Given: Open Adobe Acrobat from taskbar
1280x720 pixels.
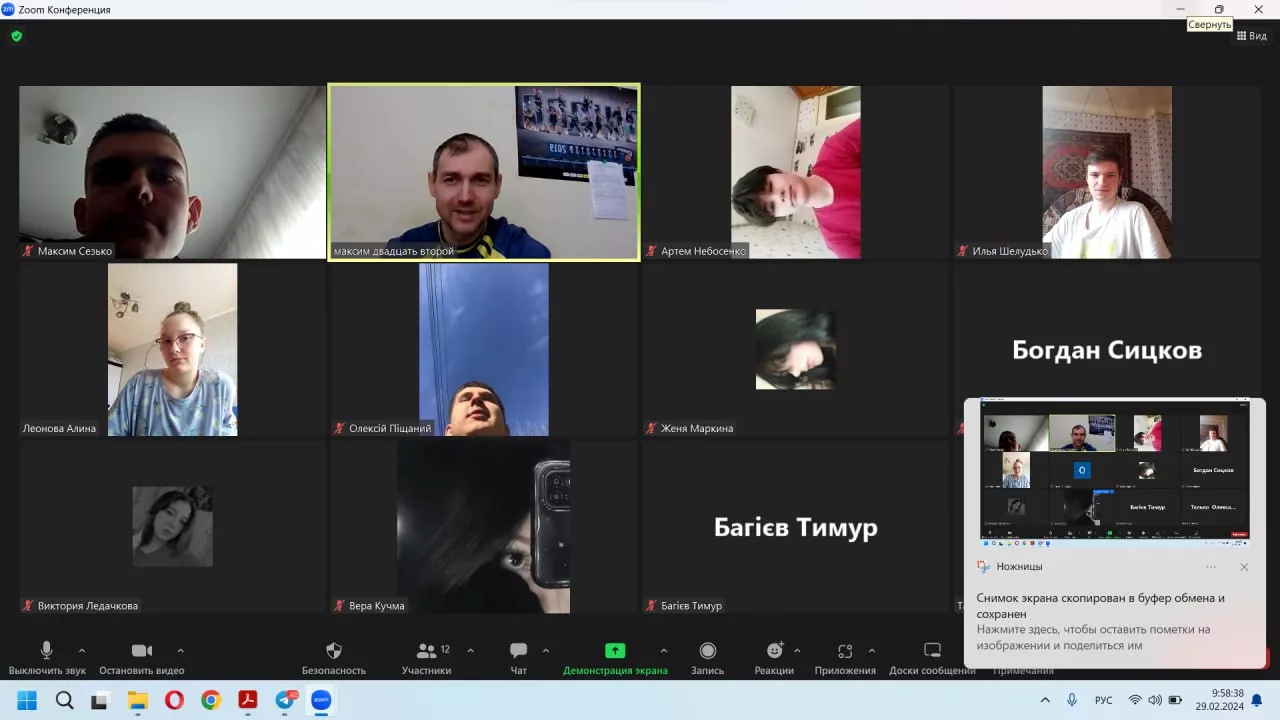Looking at the screenshot, I should tap(247, 700).
